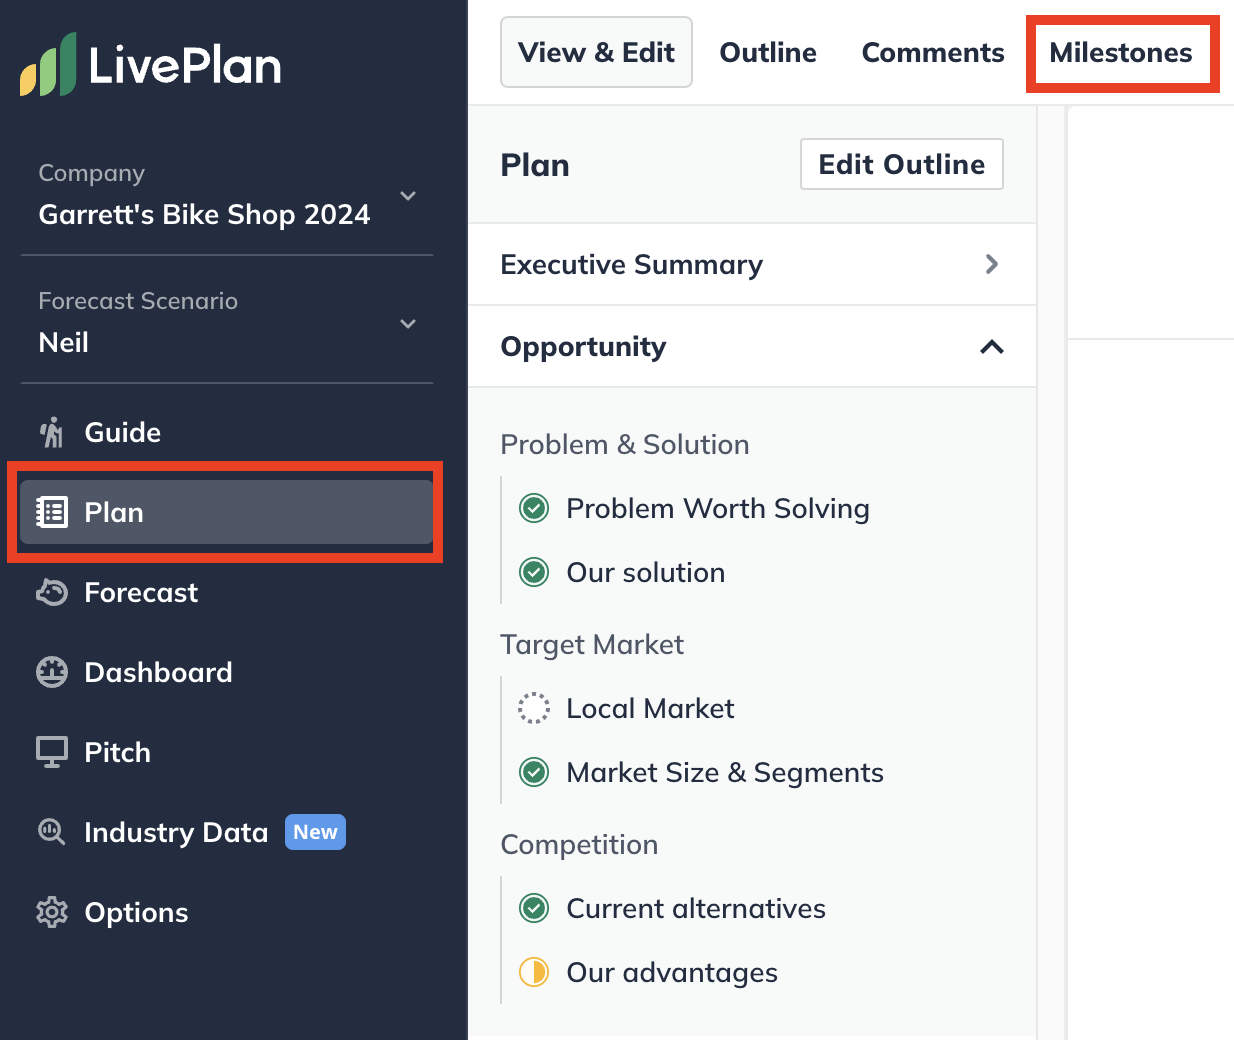
Task: Click the half-filled status icon beside Our advantages
Action: coord(534,972)
